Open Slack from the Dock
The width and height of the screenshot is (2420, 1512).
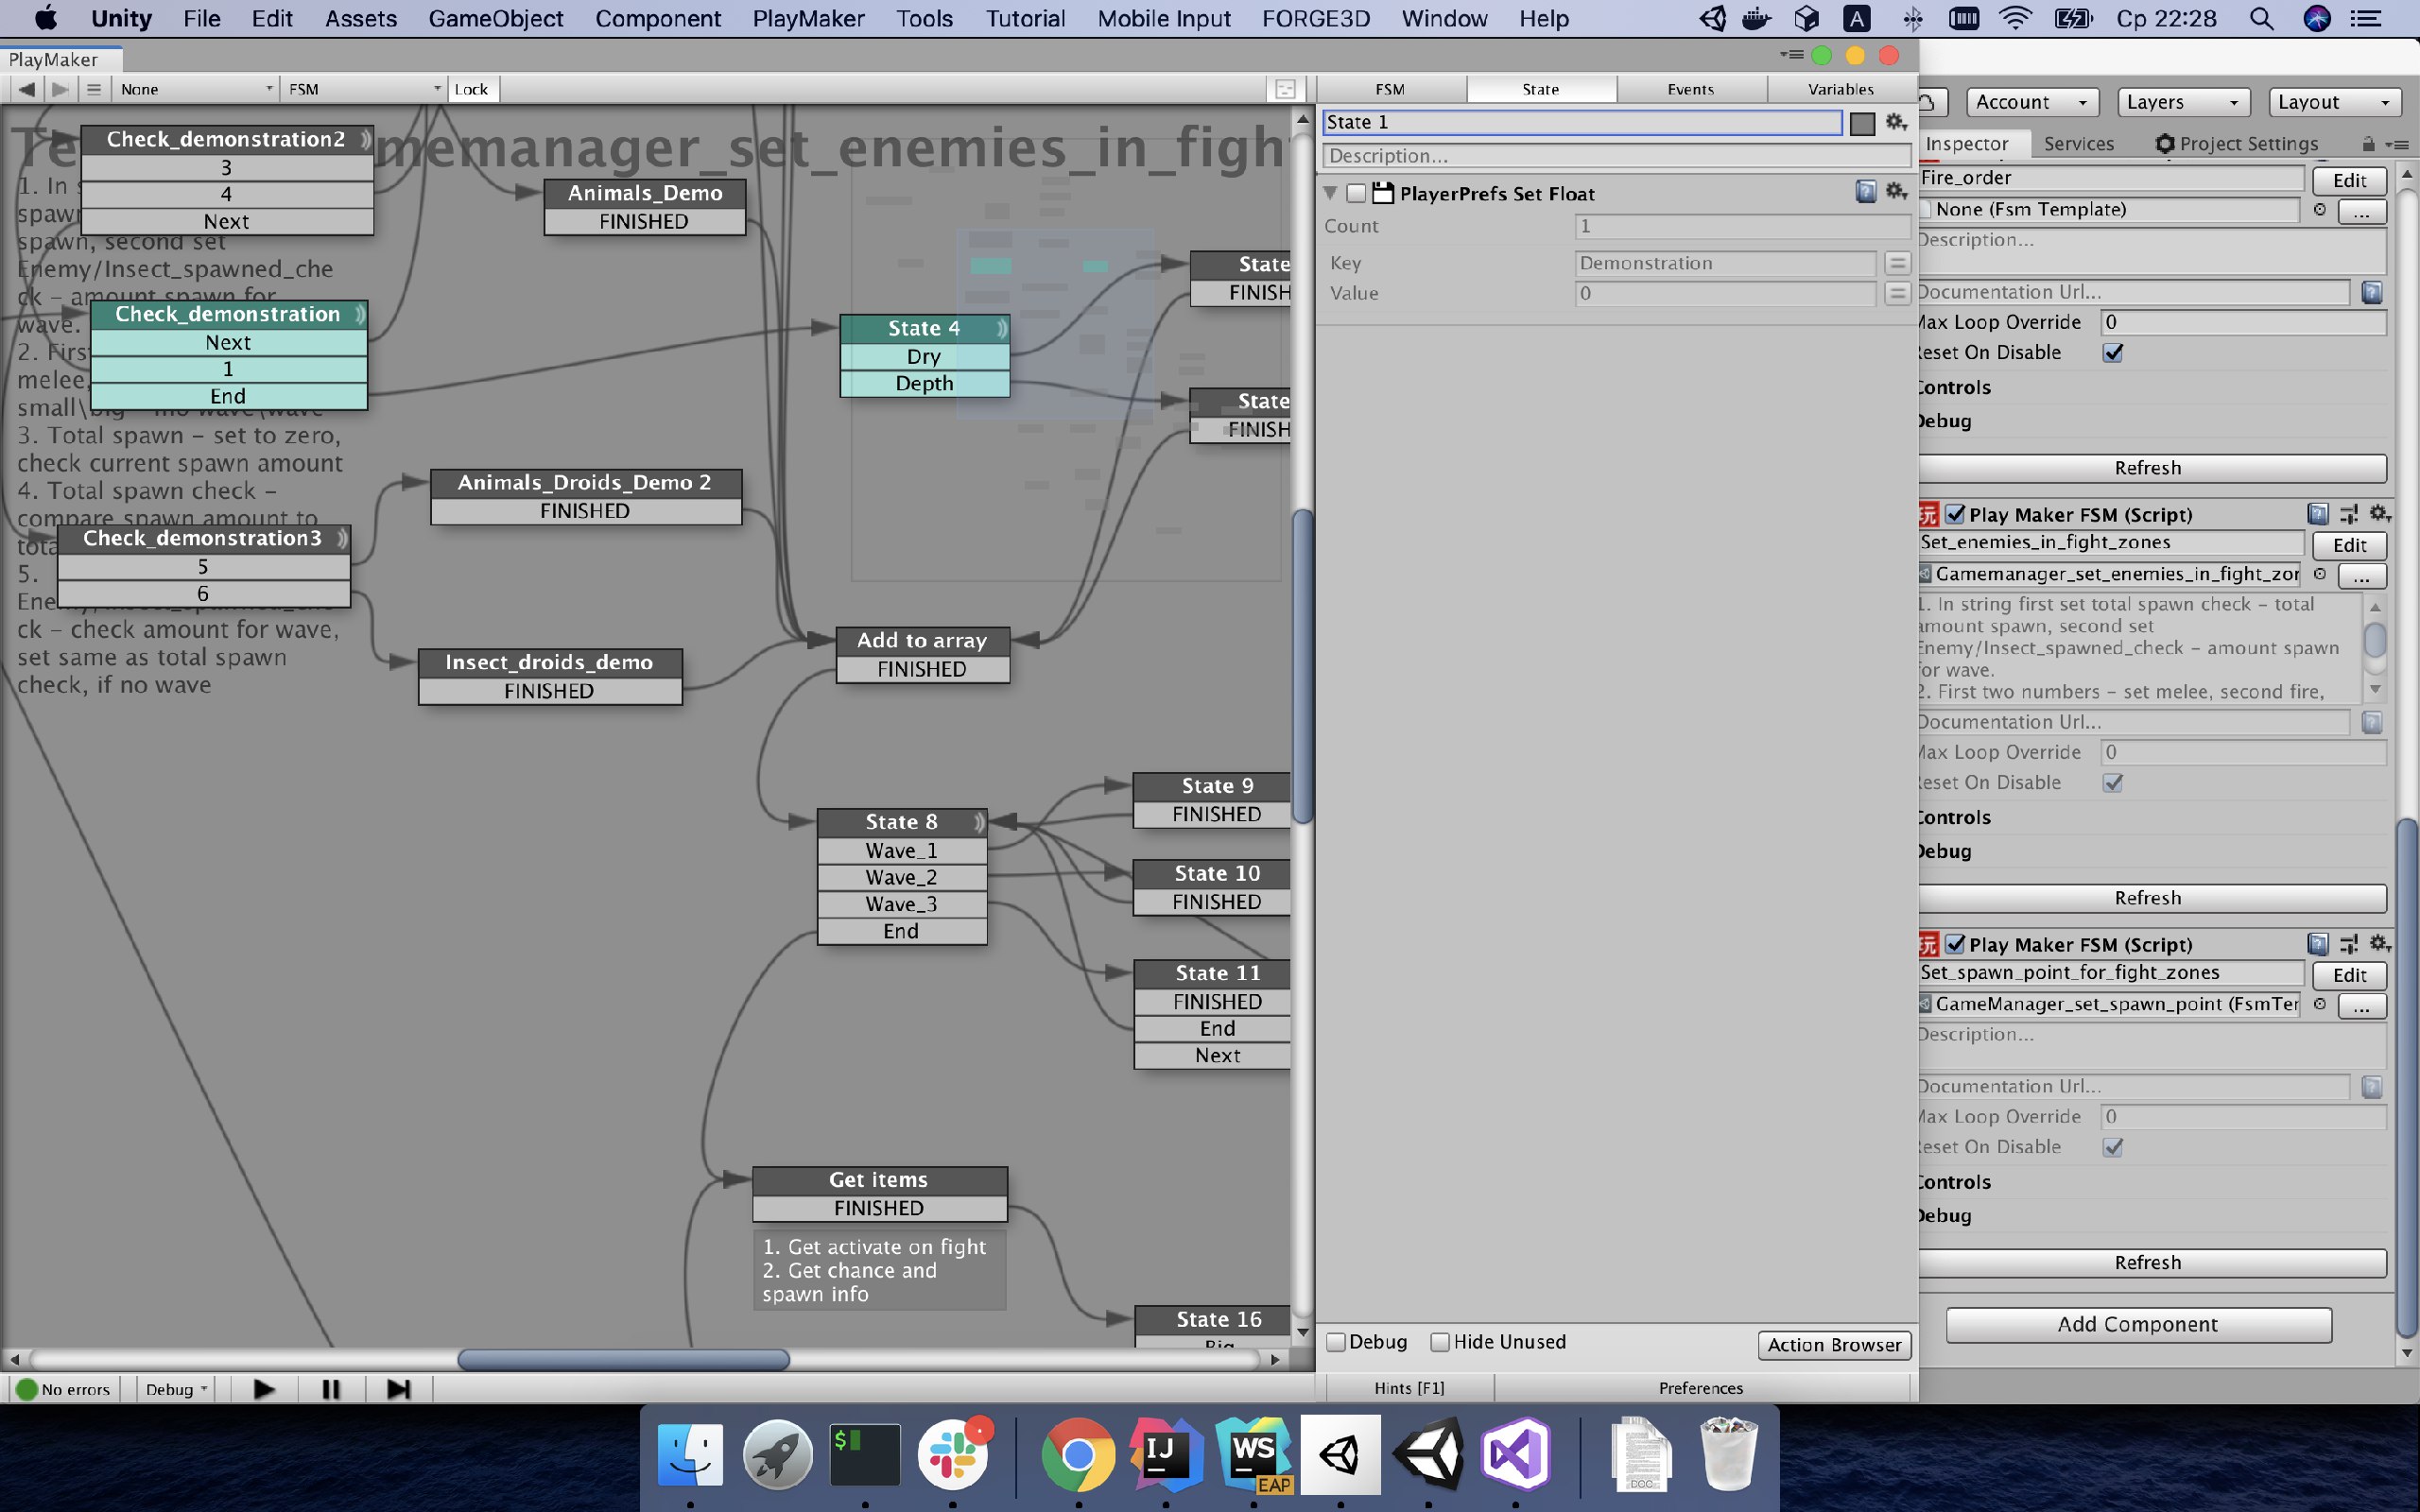point(953,1454)
